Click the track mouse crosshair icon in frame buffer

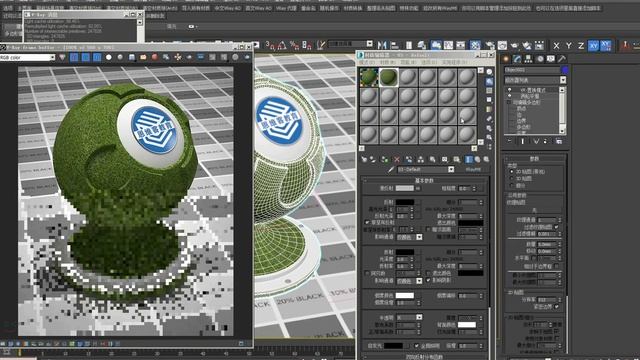(x=178, y=58)
